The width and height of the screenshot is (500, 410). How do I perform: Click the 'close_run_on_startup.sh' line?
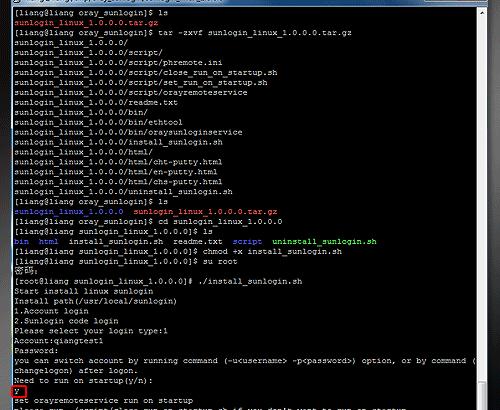[146, 73]
